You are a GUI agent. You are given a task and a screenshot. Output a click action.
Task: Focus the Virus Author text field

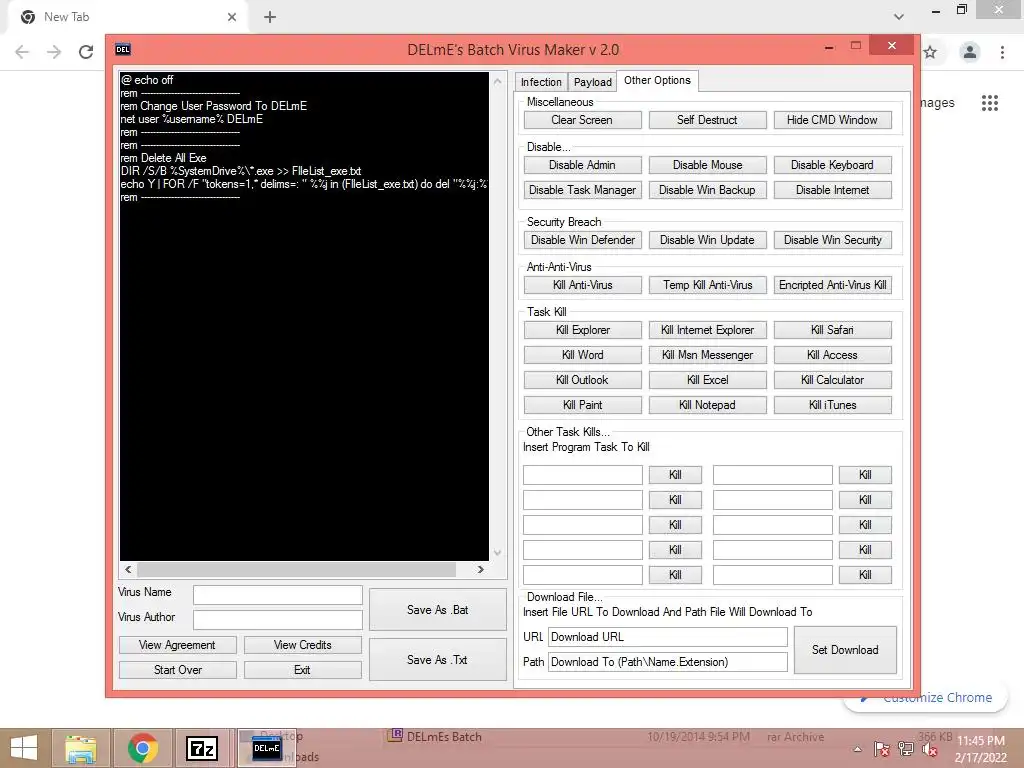point(278,620)
